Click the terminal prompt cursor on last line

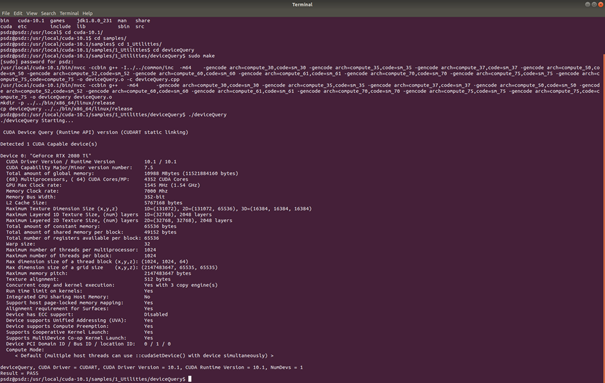190,379
